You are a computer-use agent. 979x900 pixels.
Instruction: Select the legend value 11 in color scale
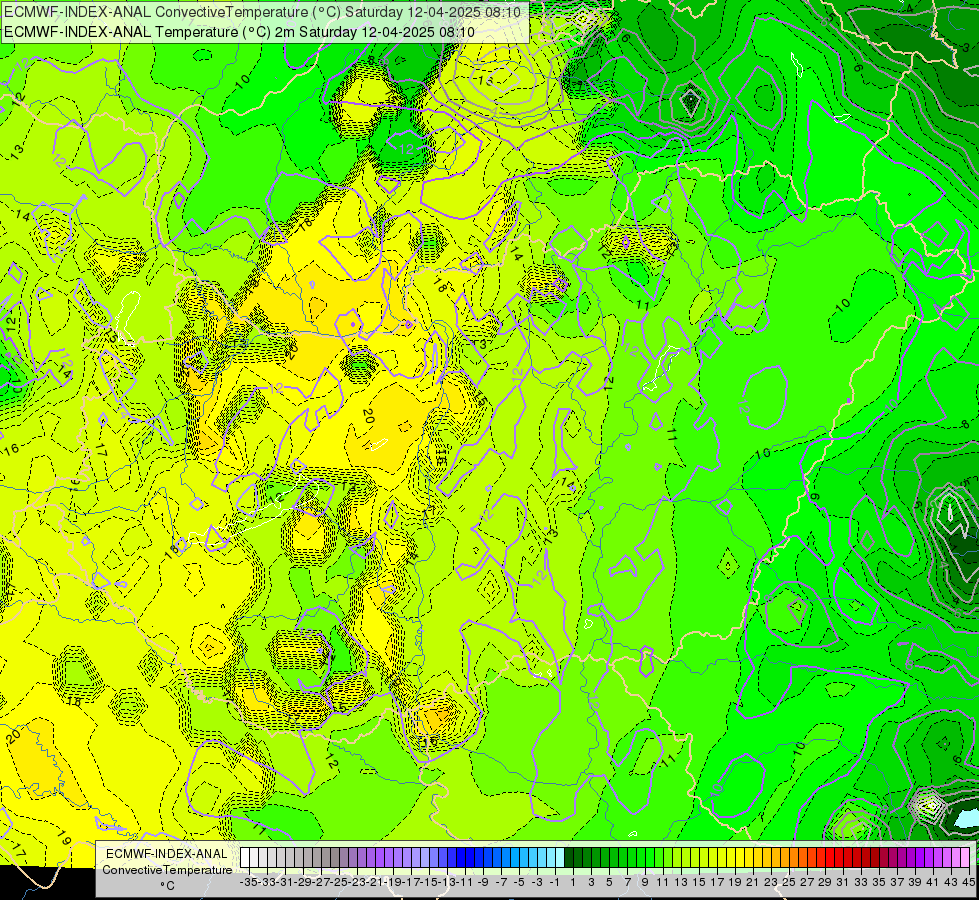[x=662, y=882]
